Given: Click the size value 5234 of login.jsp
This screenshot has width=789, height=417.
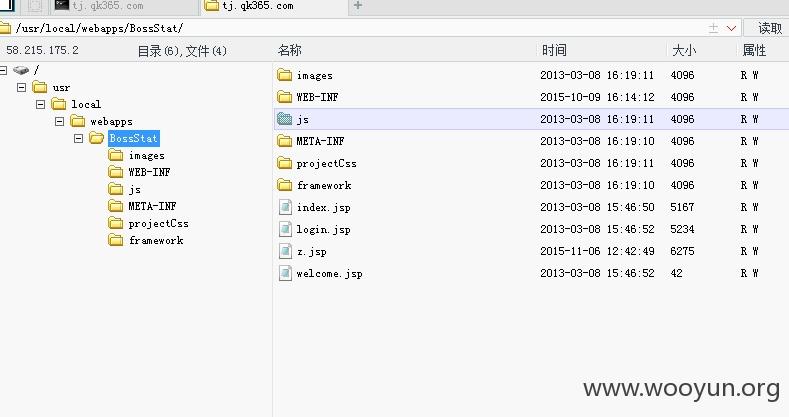Looking at the screenshot, I should (x=682, y=229).
